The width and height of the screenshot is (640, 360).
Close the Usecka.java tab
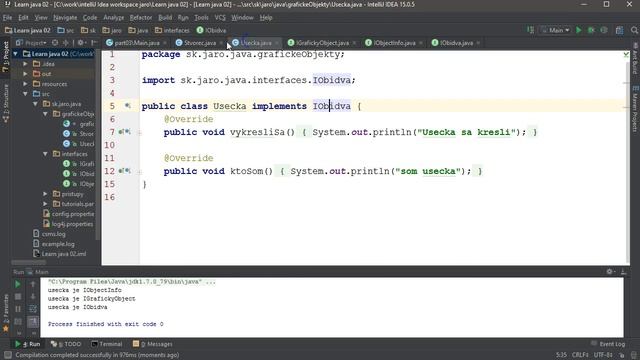coord(277,43)
